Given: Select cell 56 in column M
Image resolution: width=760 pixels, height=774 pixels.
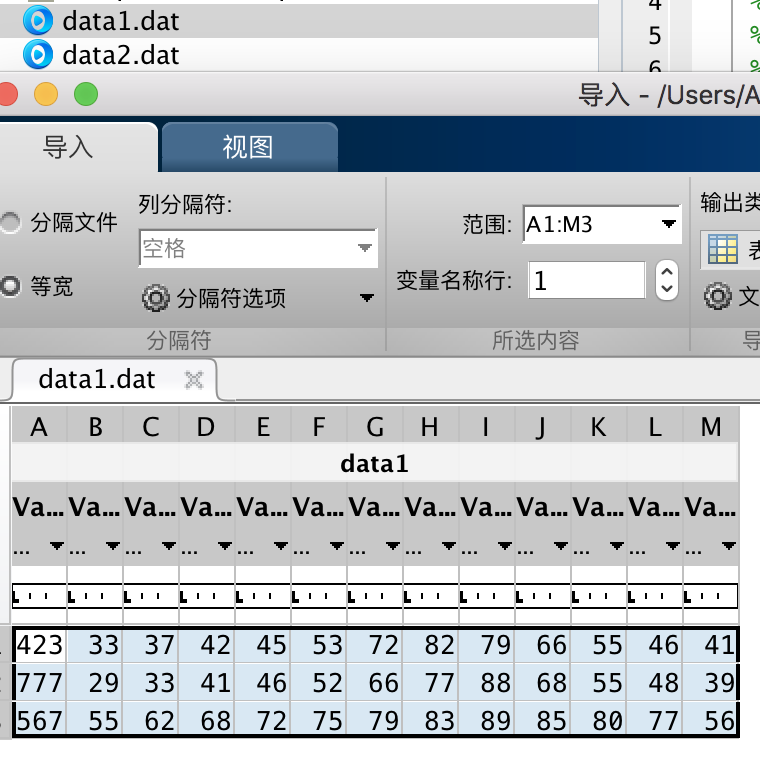Looking at the screenshot, I should [711, 720].
